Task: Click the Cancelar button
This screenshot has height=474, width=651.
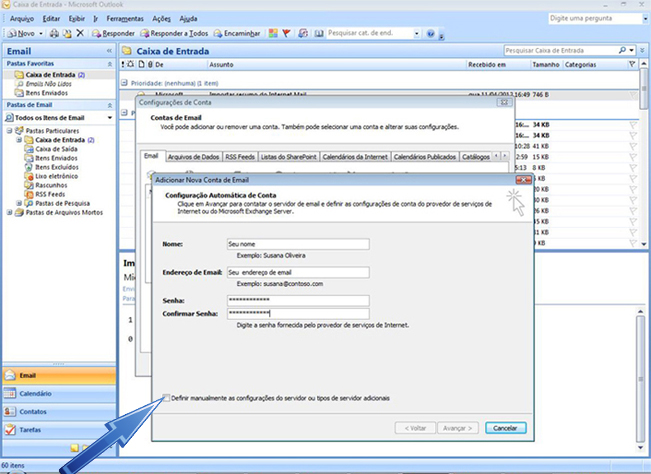Action: click(x=505, y=428)
